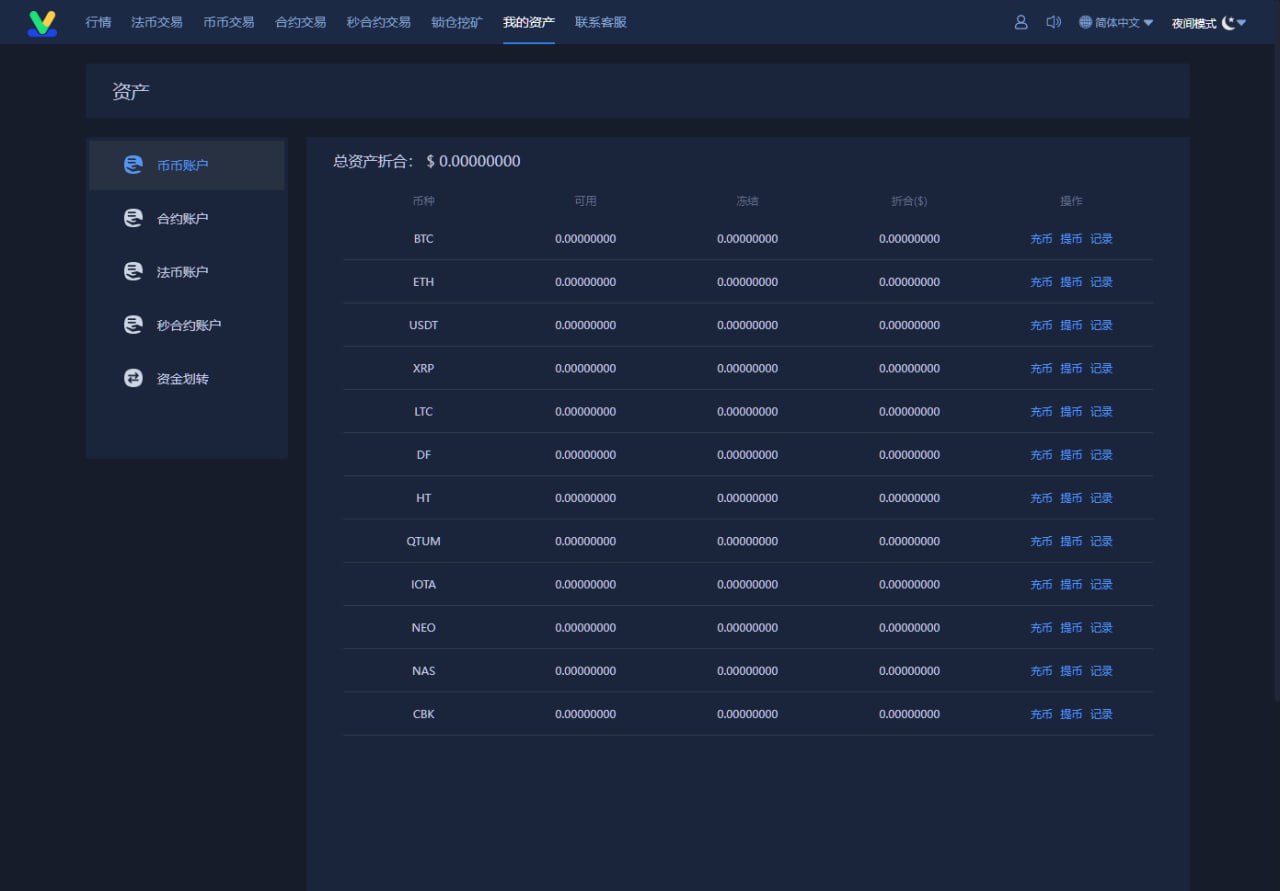
Task: Open the 秒合约交易 menu item
Action: click(379, 22)
